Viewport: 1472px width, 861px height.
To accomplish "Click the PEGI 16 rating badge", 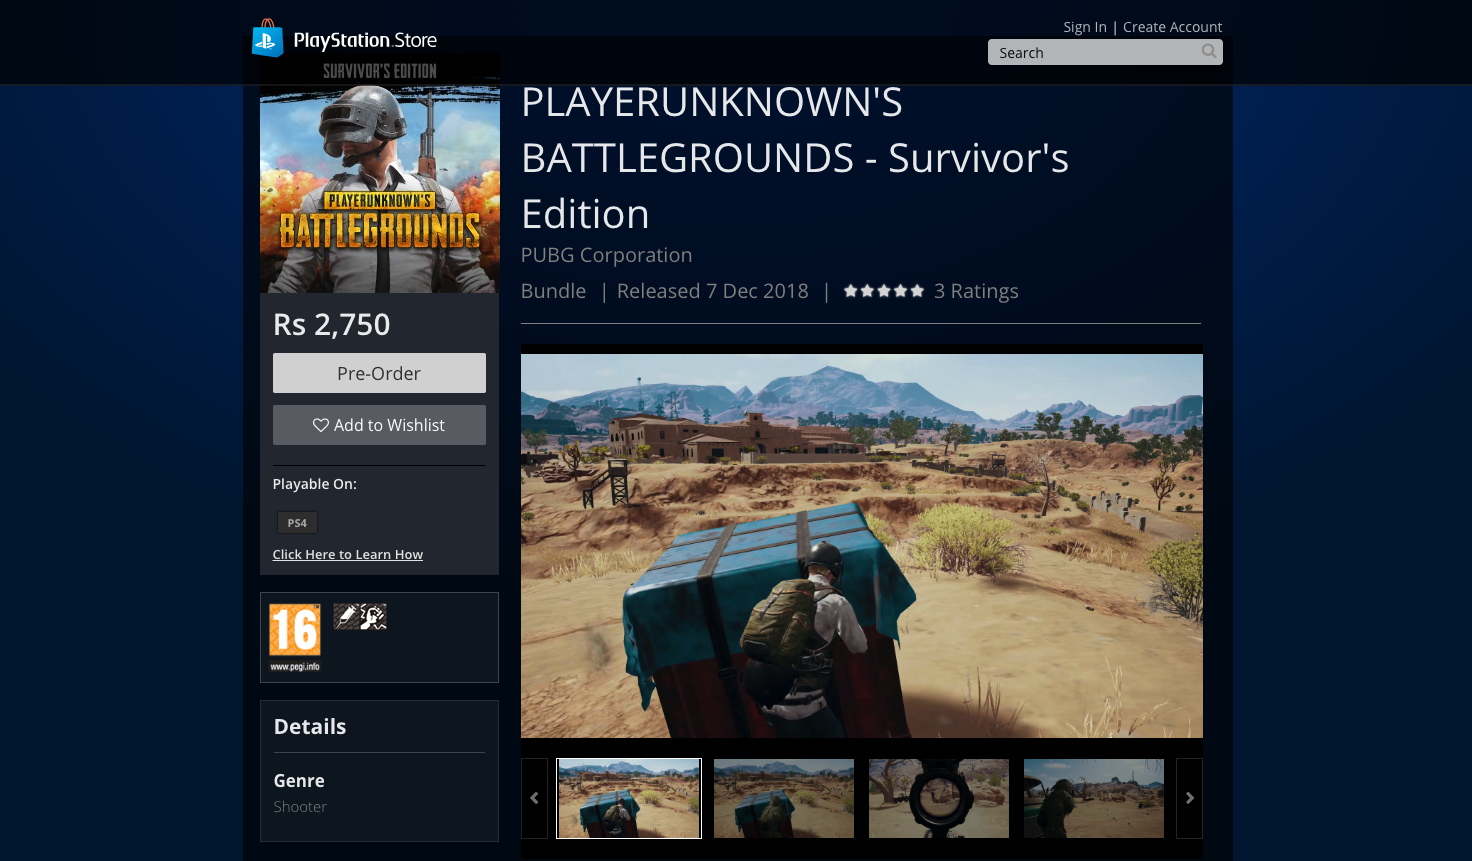I will click(295, 637).
